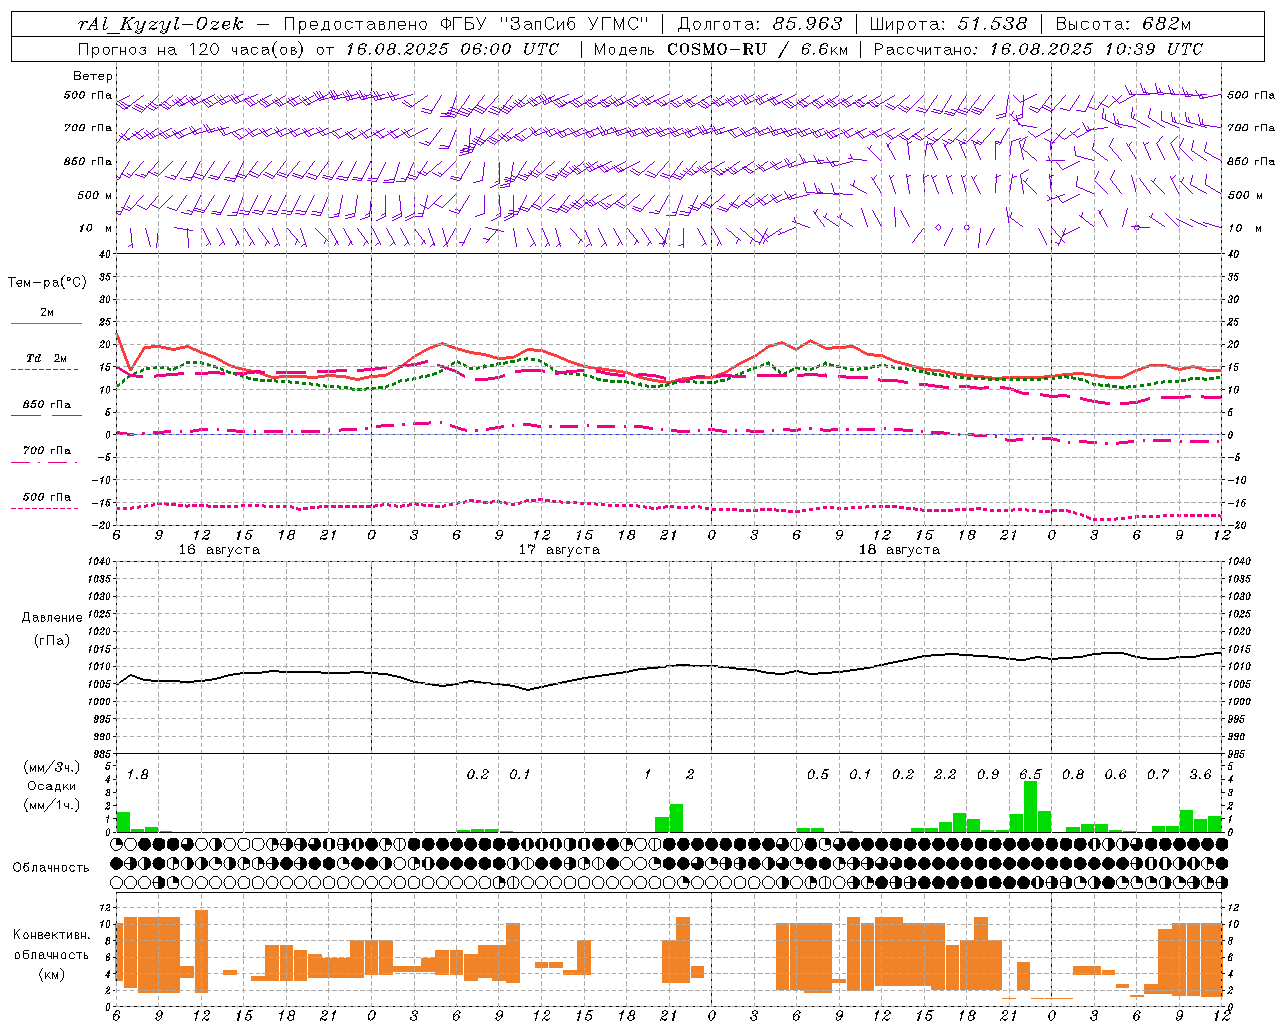This screenshot has width=1280, height=1024.
Task: Click the Прогноз на 120 часа(ов) text
Action: click(x=193, y=49)
